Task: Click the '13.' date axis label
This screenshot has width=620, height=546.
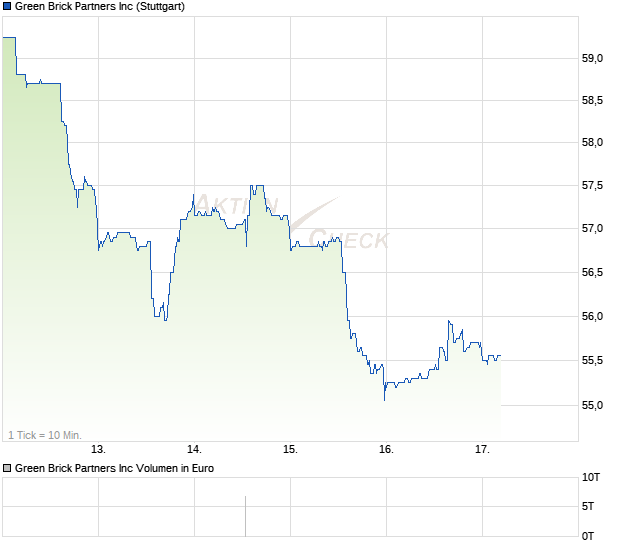Action: (98, 450)
